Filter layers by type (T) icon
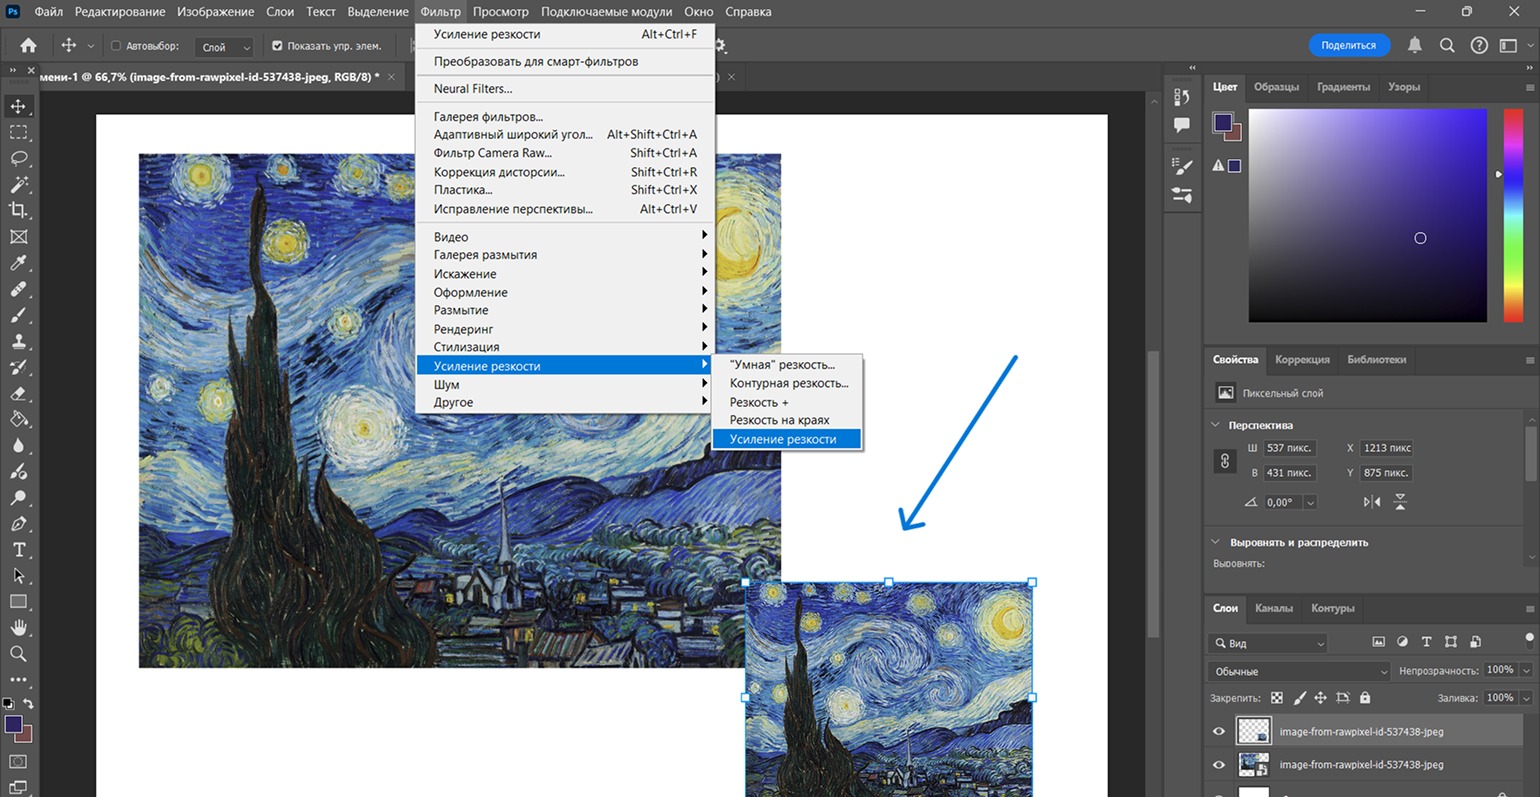Viewport: 1540px width, 797px height. click(1426, 642)
